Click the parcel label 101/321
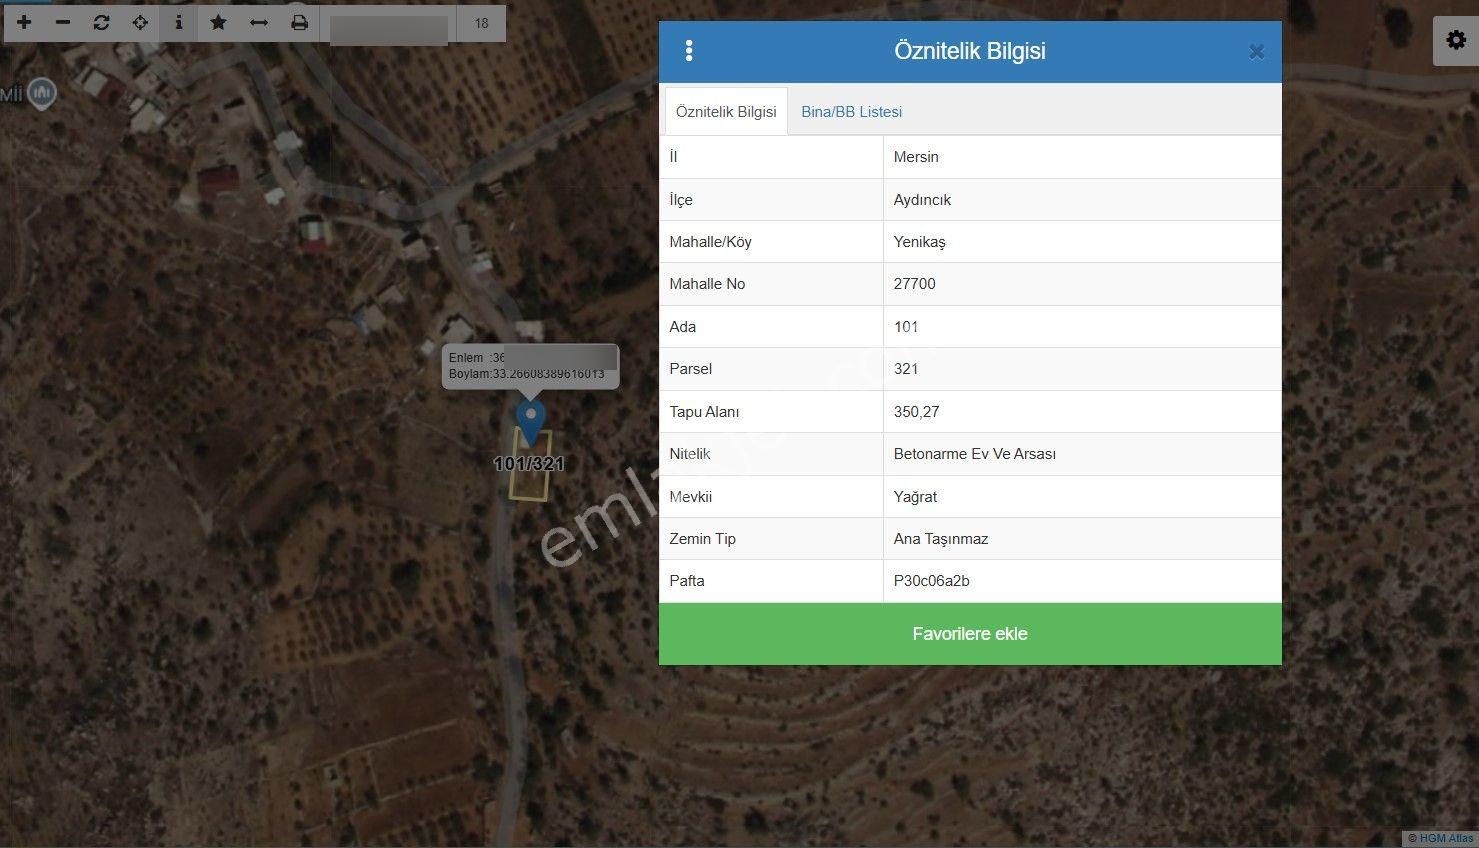The height and width of the screenshot is (848, 1479). 529,464
